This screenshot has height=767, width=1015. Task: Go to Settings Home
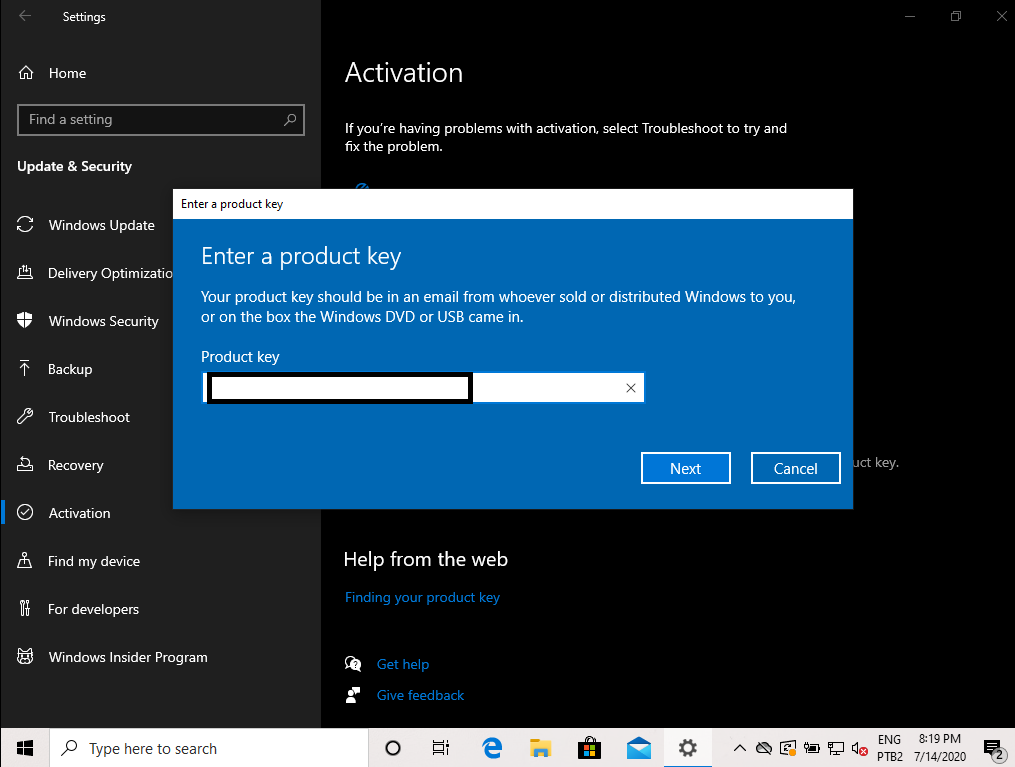67,73
